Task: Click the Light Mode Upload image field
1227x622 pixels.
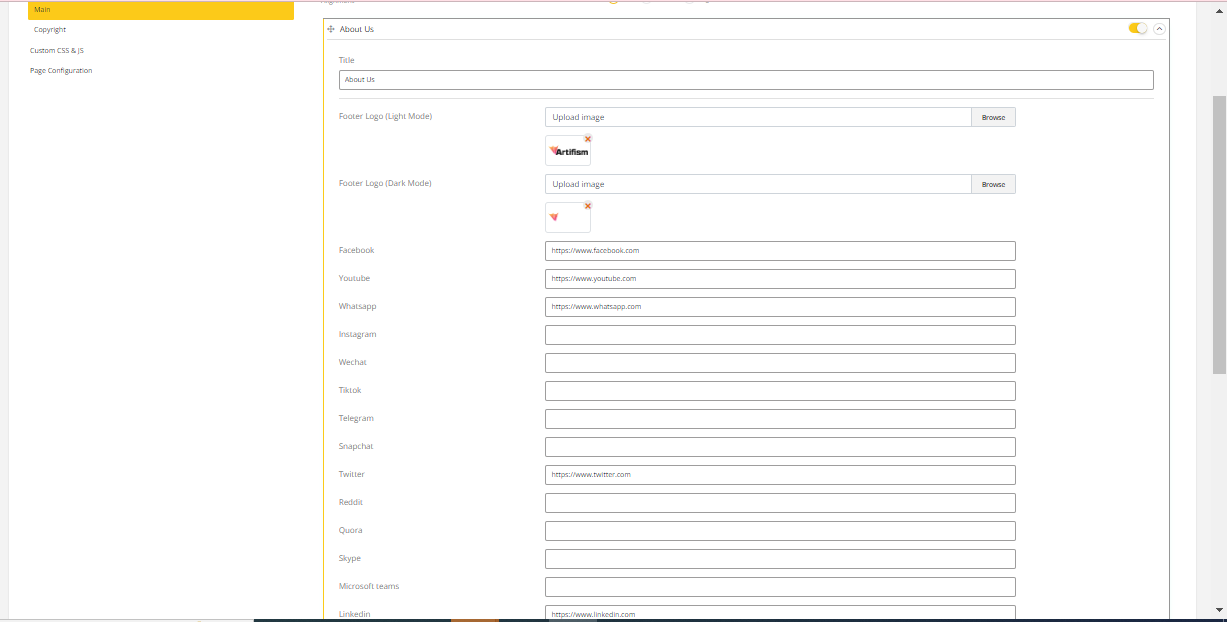Action: [x=758, y=117]
